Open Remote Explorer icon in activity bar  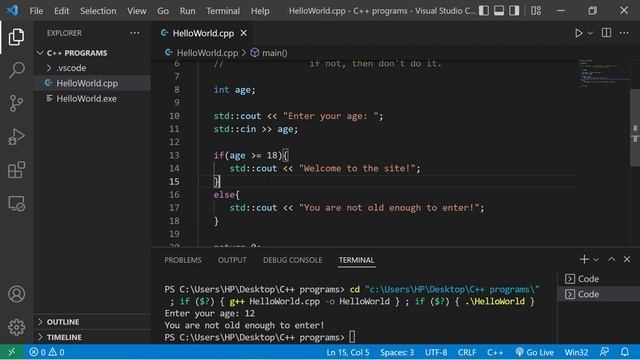click(16, 203)
